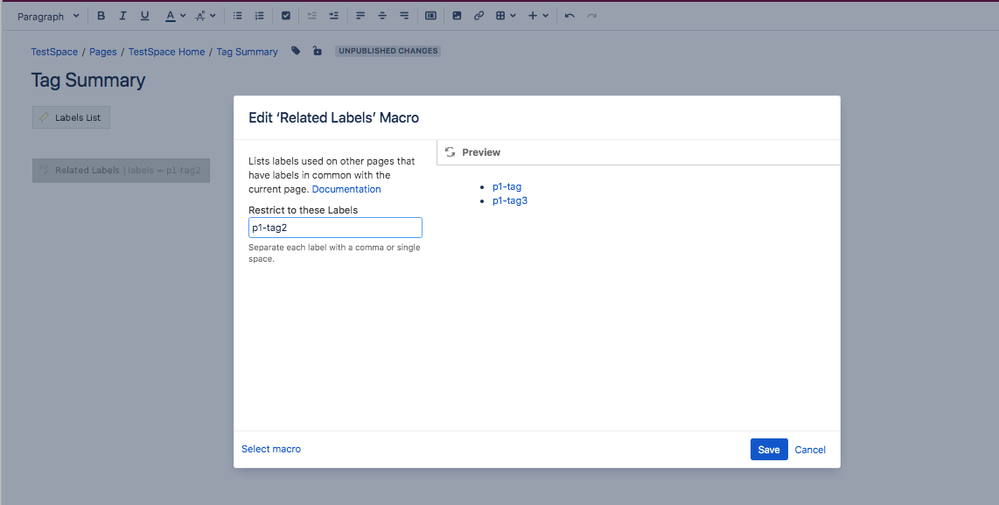Align text right

click(404, 15)
